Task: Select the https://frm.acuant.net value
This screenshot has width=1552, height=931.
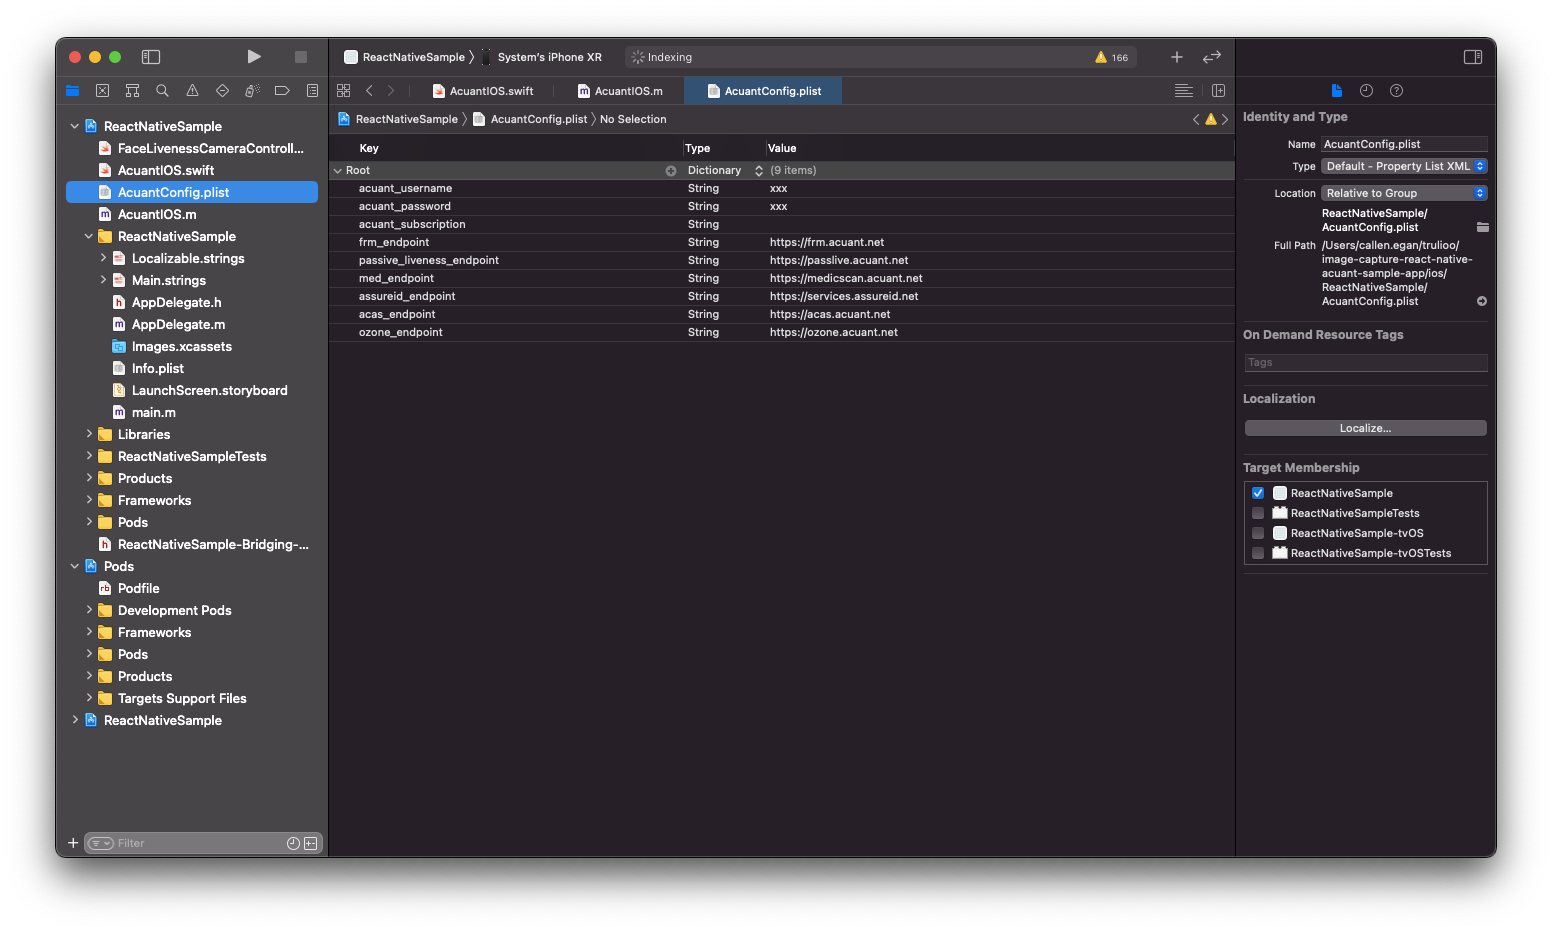Action: [827, 242]
